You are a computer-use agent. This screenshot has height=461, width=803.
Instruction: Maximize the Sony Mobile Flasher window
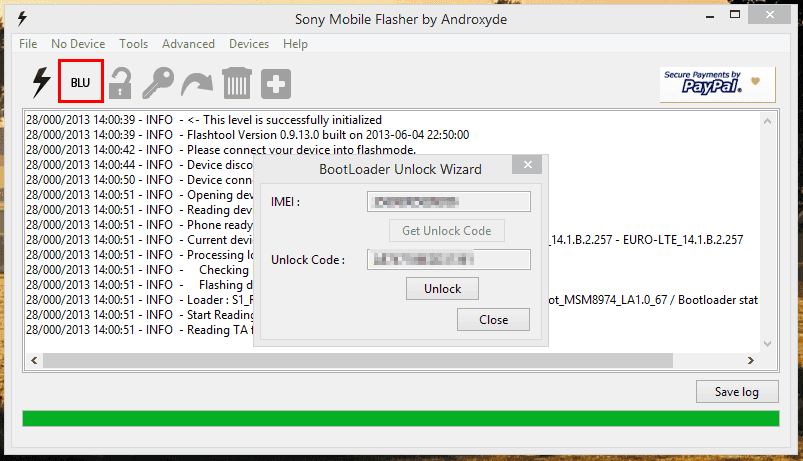tap(735, 15)
